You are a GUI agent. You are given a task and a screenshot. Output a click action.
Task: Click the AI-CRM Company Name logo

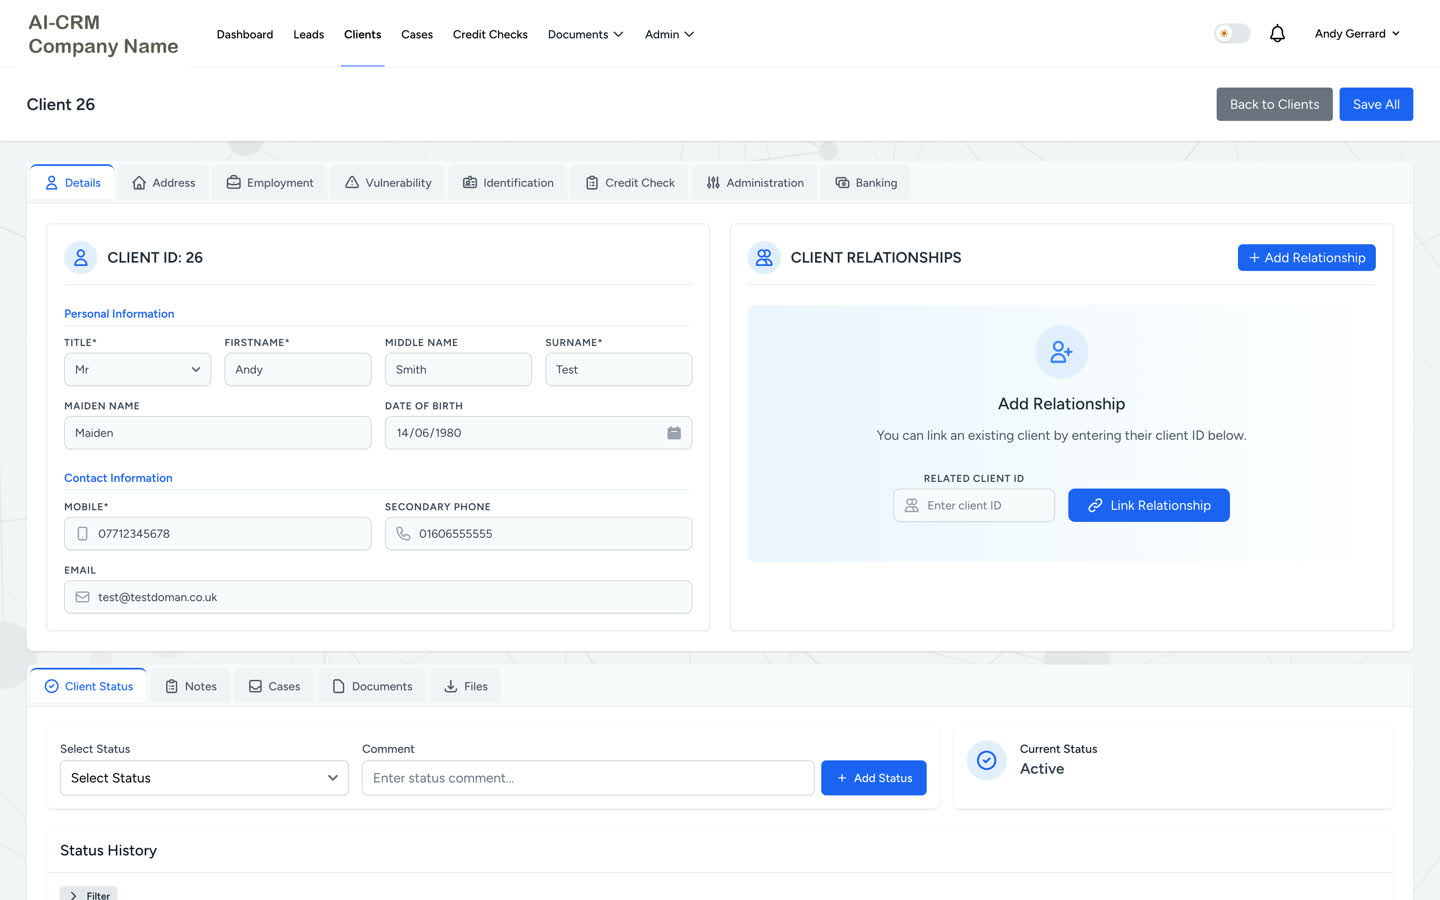tap(103, 34)
